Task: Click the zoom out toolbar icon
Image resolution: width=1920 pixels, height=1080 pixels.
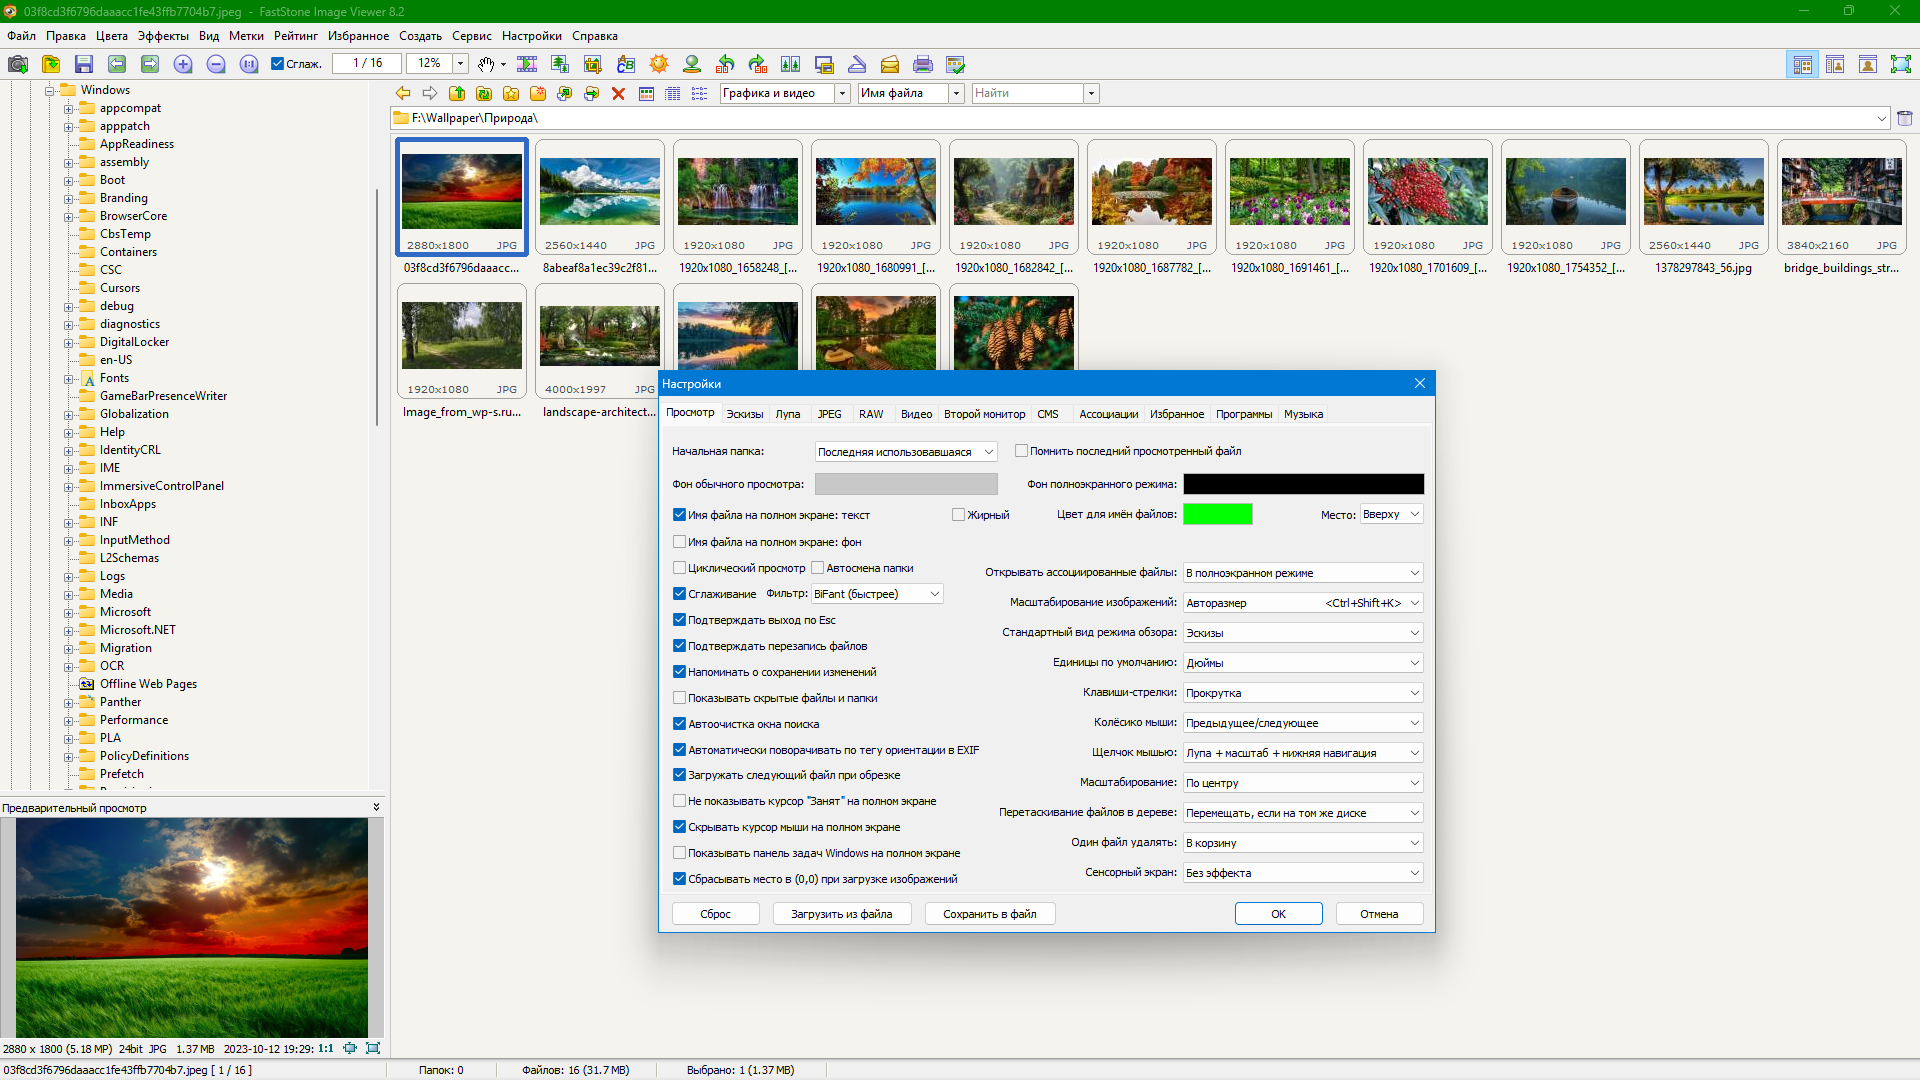Action: [216, 64]
